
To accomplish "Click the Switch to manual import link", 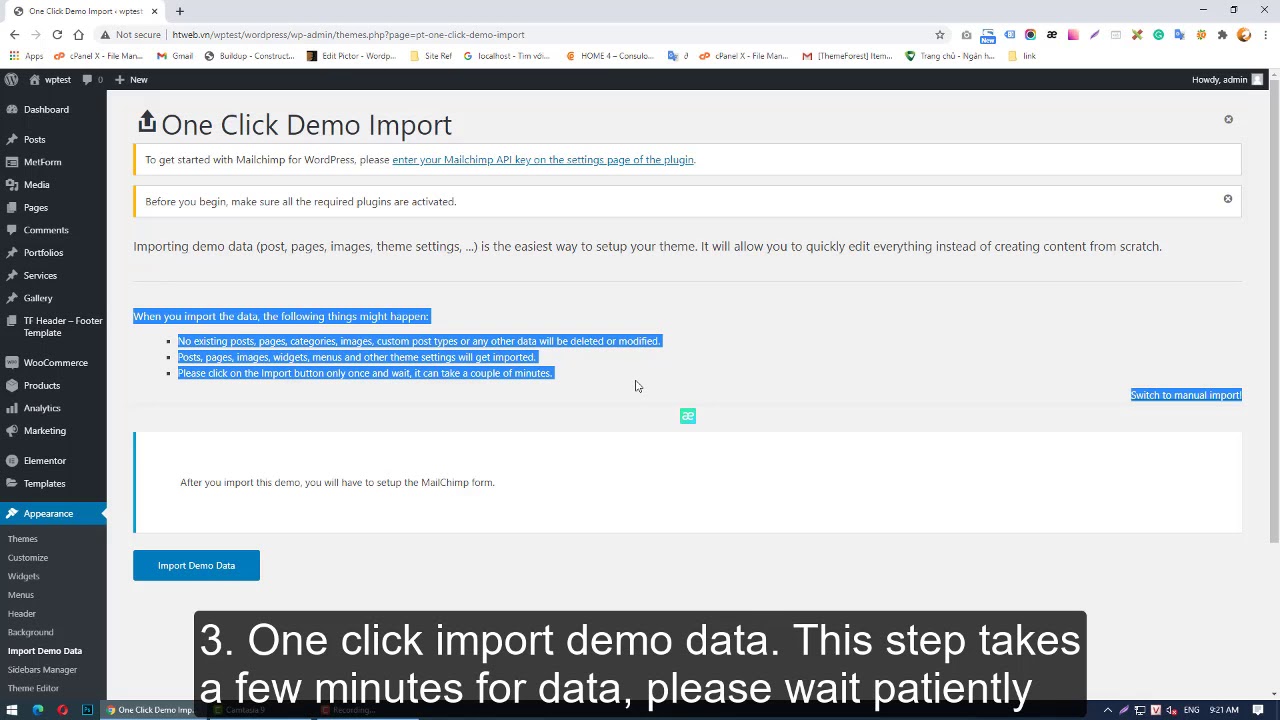I will 1186,395.
